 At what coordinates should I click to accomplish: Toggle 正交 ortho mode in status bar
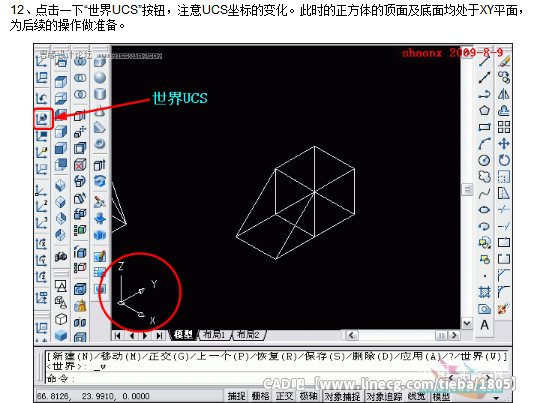[x=284, y=396]
